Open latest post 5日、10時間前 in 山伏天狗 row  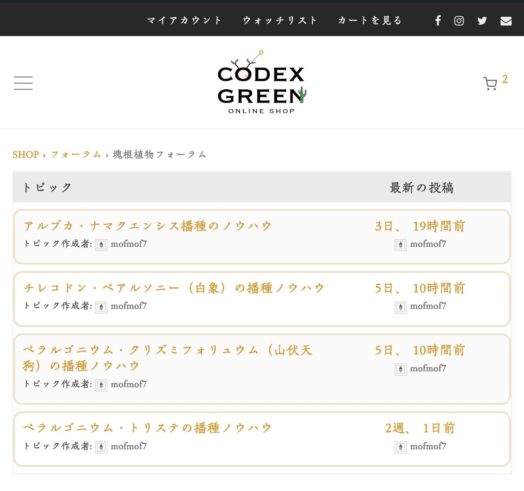420,350
